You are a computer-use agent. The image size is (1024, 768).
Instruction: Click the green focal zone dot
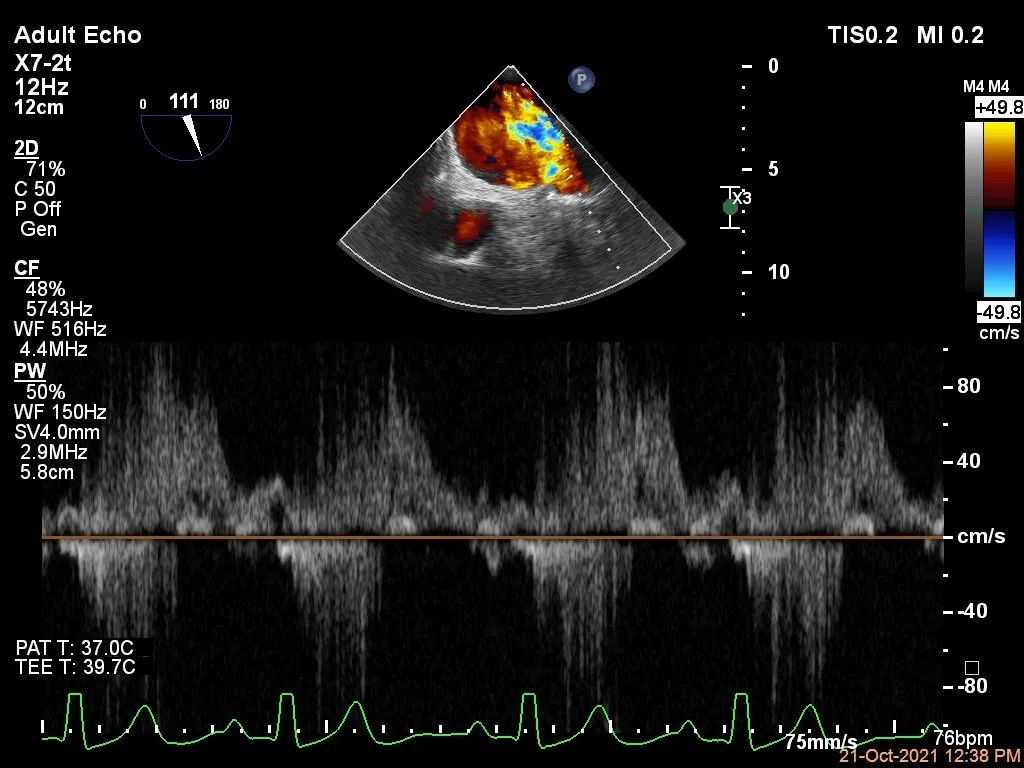click(731, 207)
